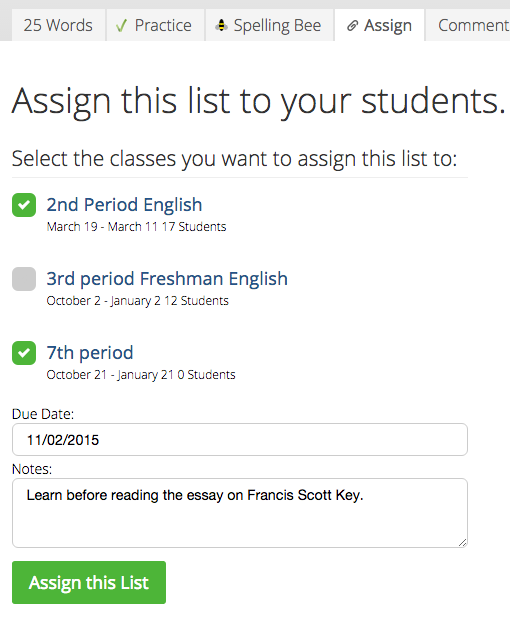
Task: Uncheck the 7th period checkbox
Action: pos(24,353)
